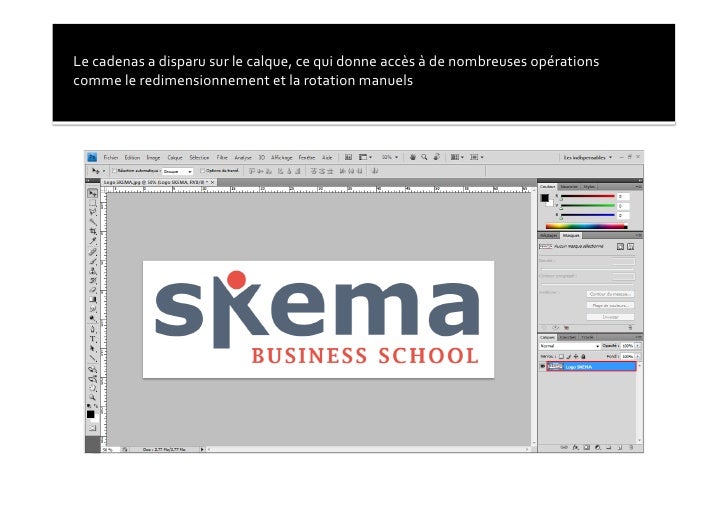728x514 pixels.
Task: Click the foreground color swatch in toolbox
Action: [90, 414]
